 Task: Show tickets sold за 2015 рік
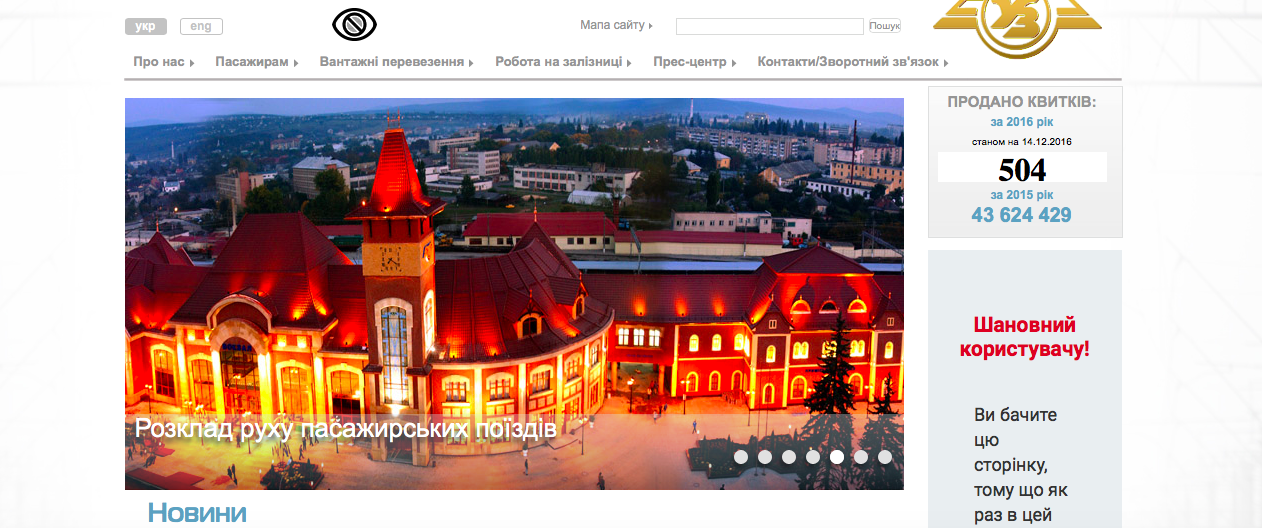(1022, 195)
